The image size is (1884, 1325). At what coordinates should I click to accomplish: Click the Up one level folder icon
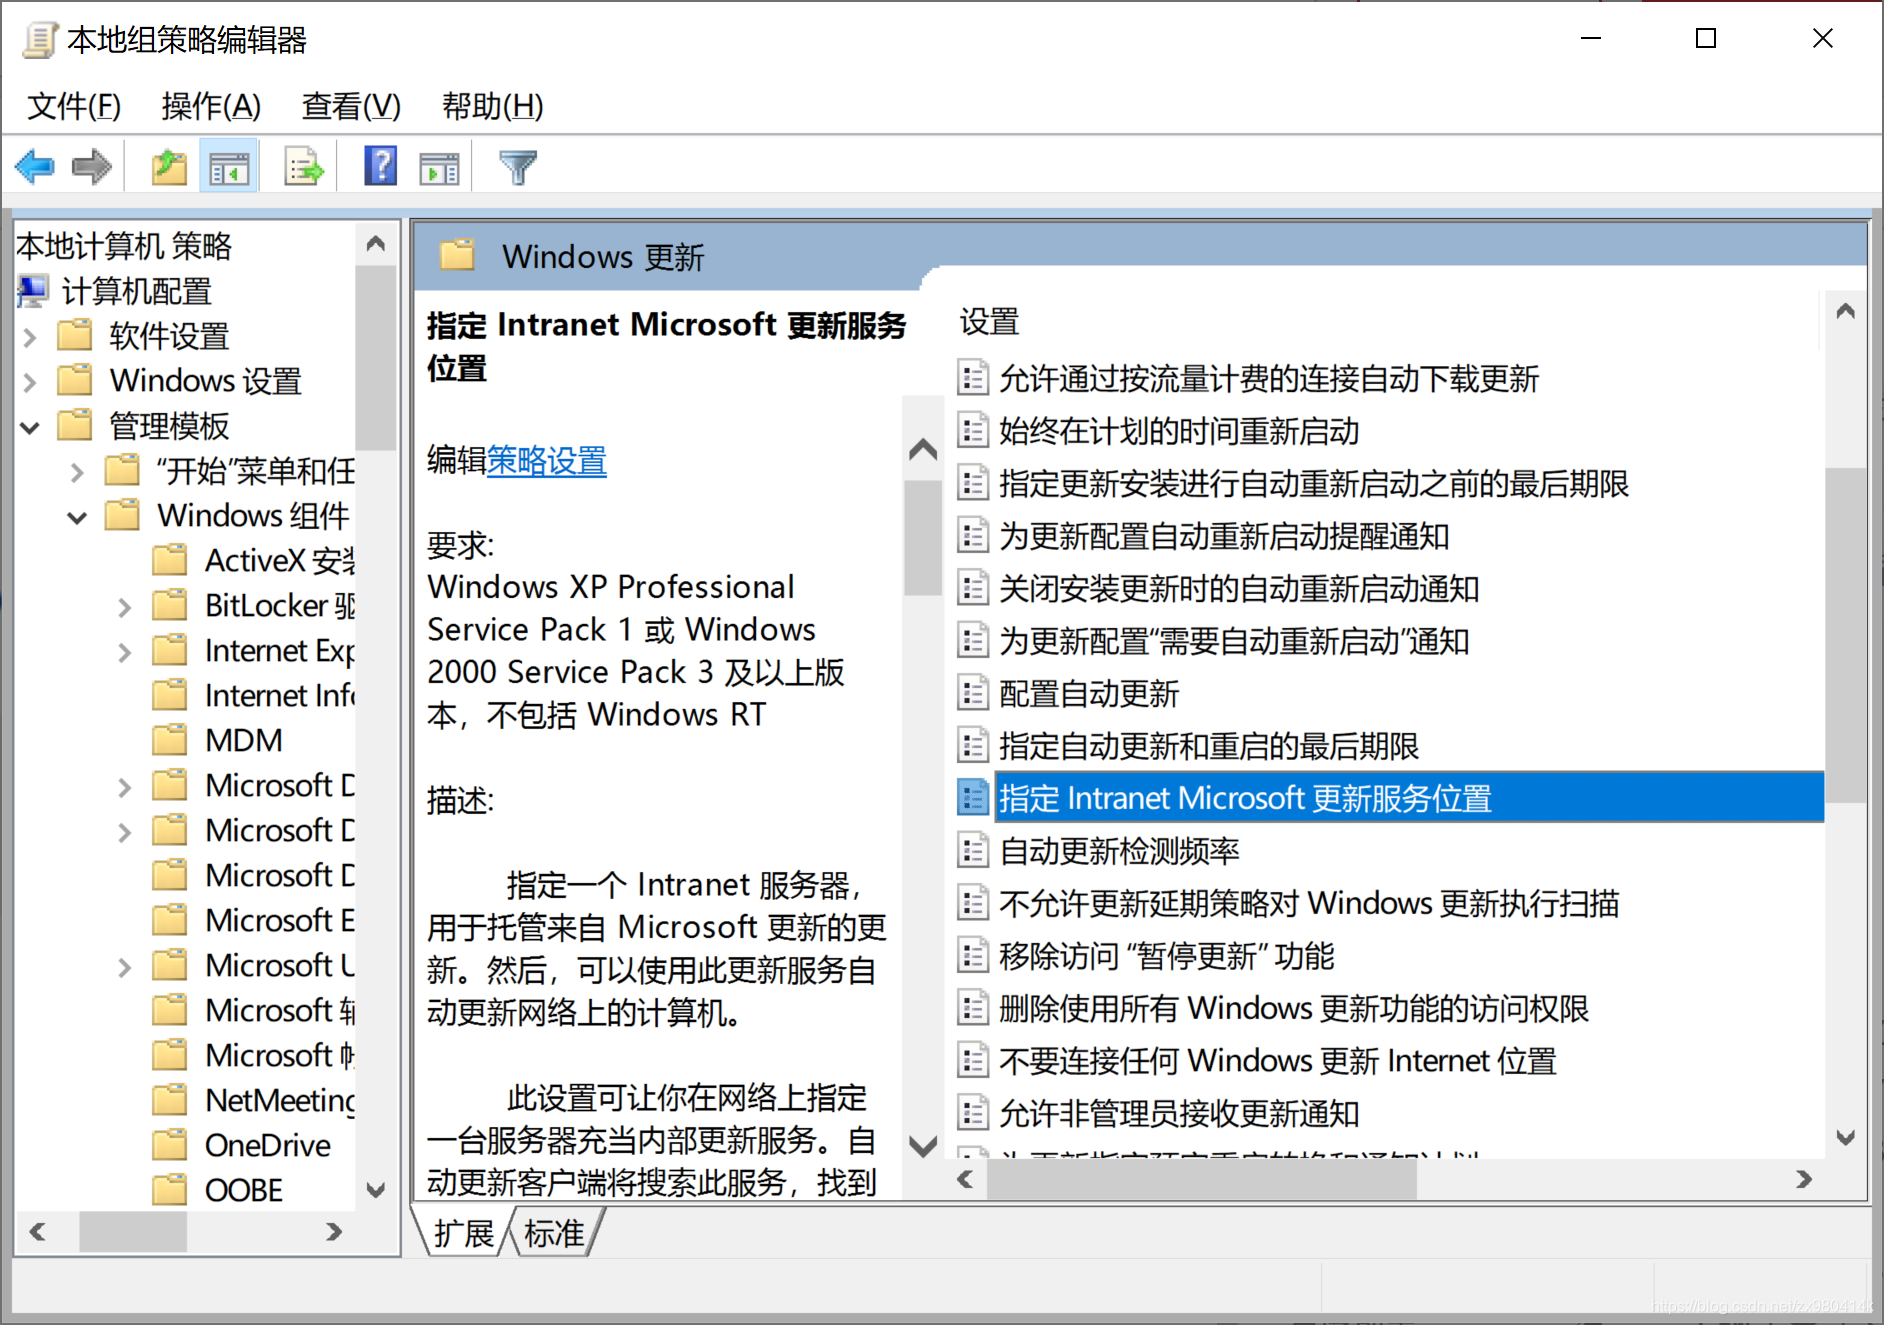(169, 166)
